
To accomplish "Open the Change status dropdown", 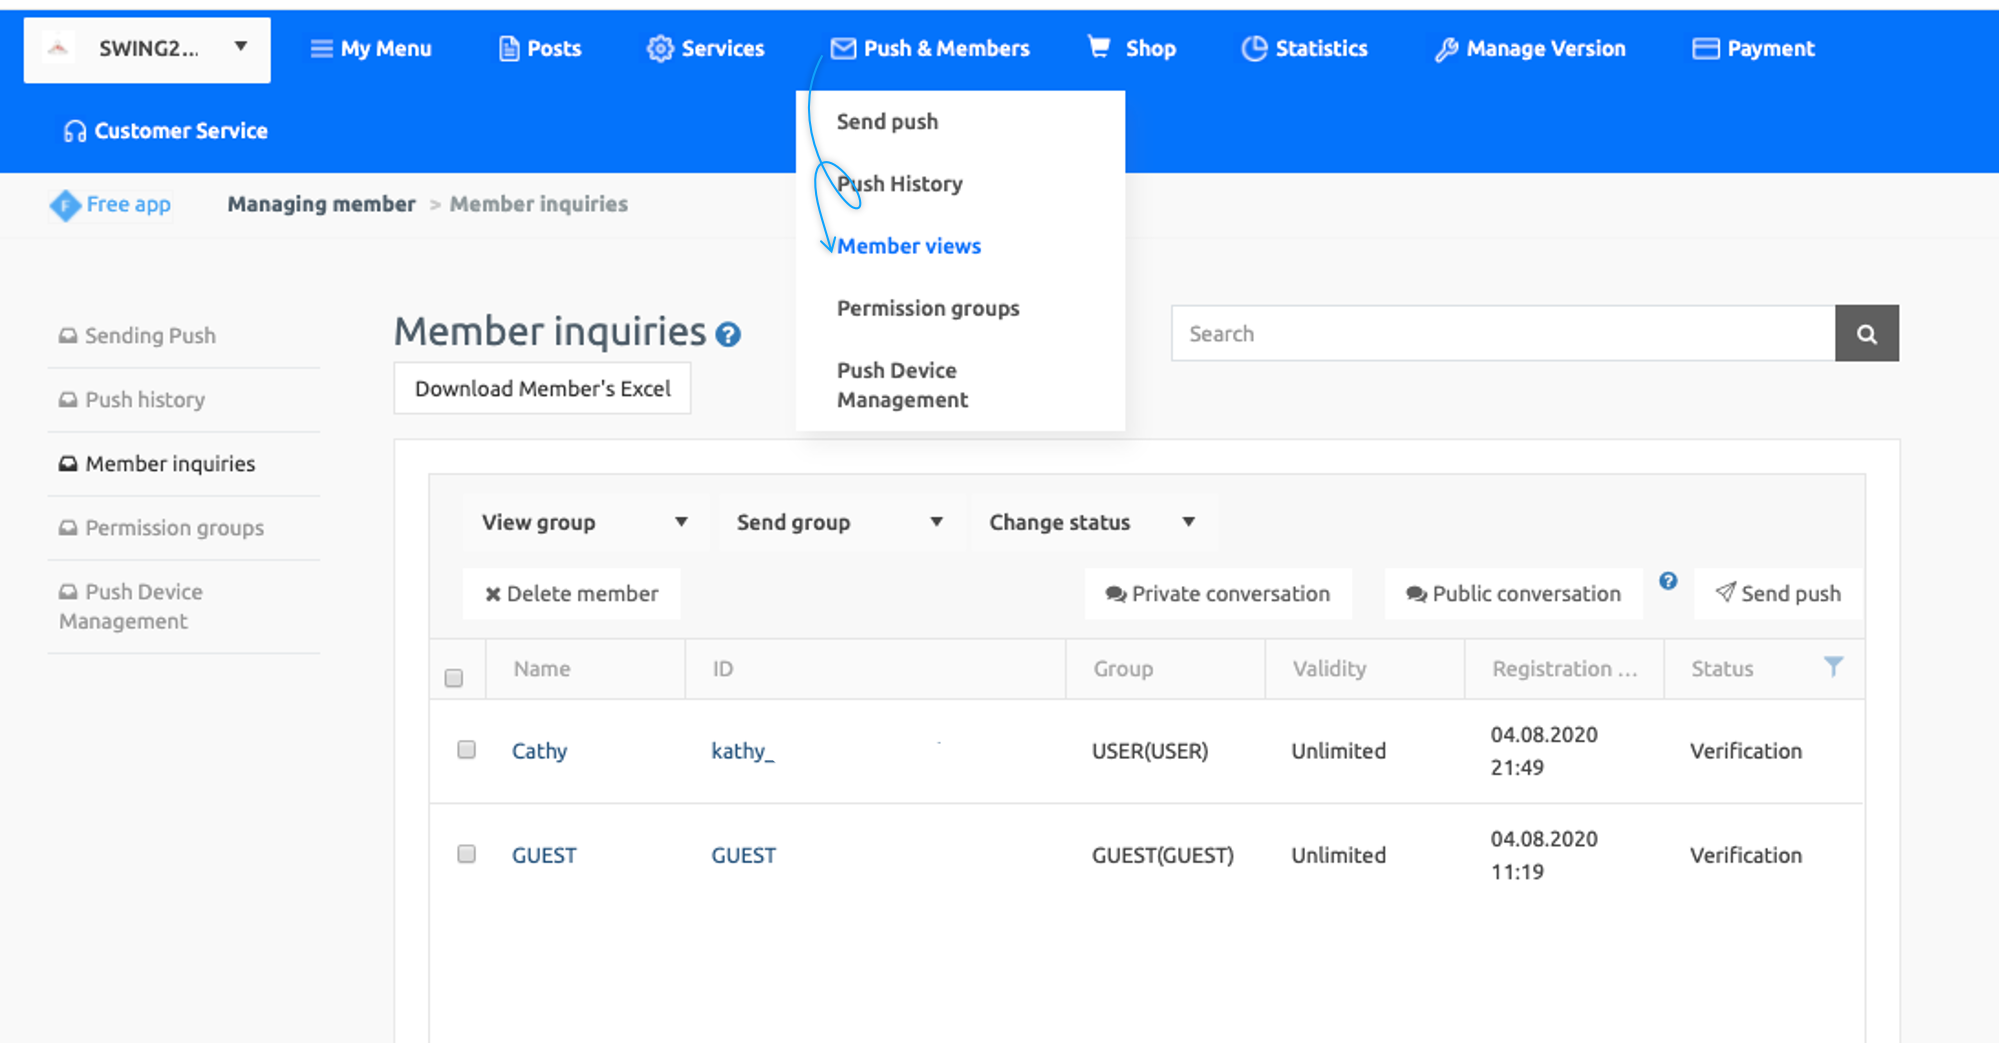I will pos(1092,522).
